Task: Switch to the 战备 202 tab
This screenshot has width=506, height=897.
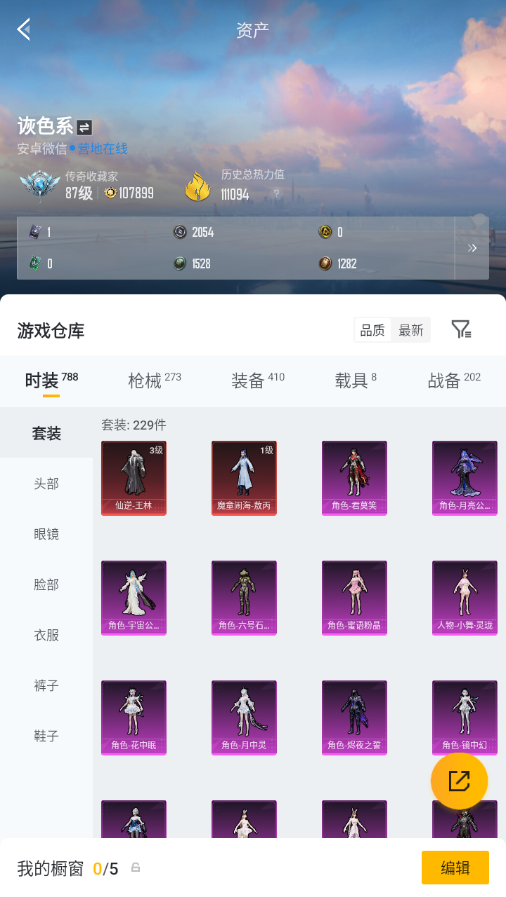Action: (x=454, y=380)
